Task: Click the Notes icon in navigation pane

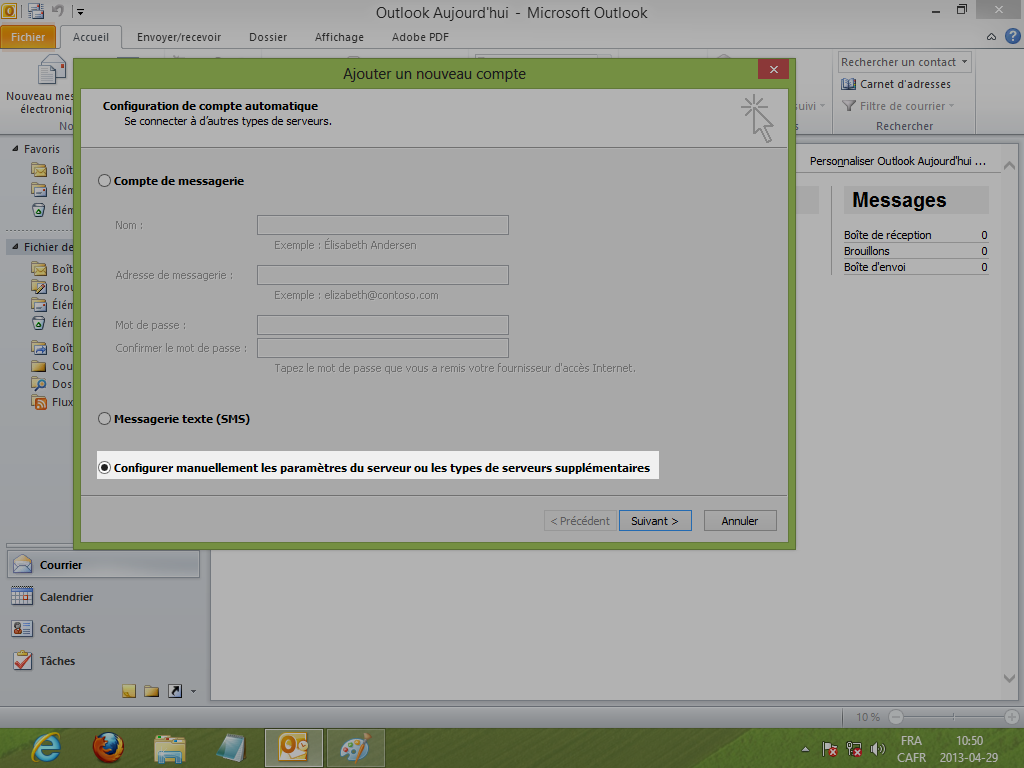Action: (x=129, y=691)
